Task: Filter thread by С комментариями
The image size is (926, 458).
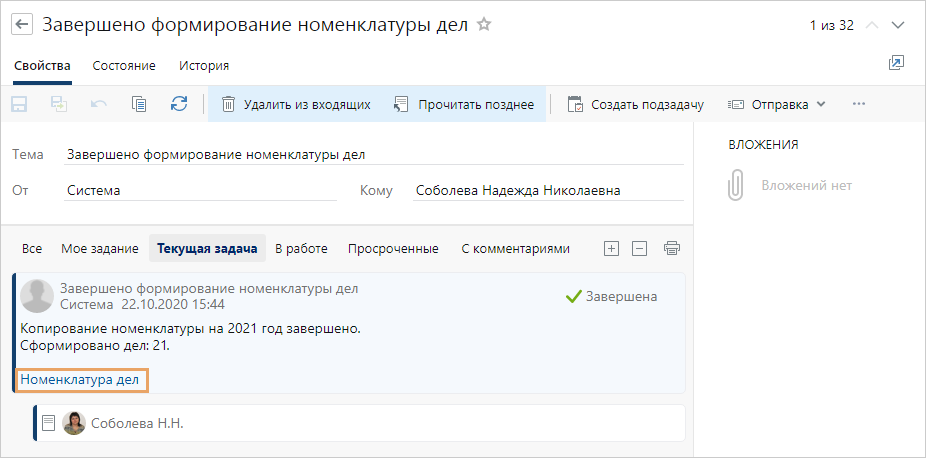Action: (515, 249)
